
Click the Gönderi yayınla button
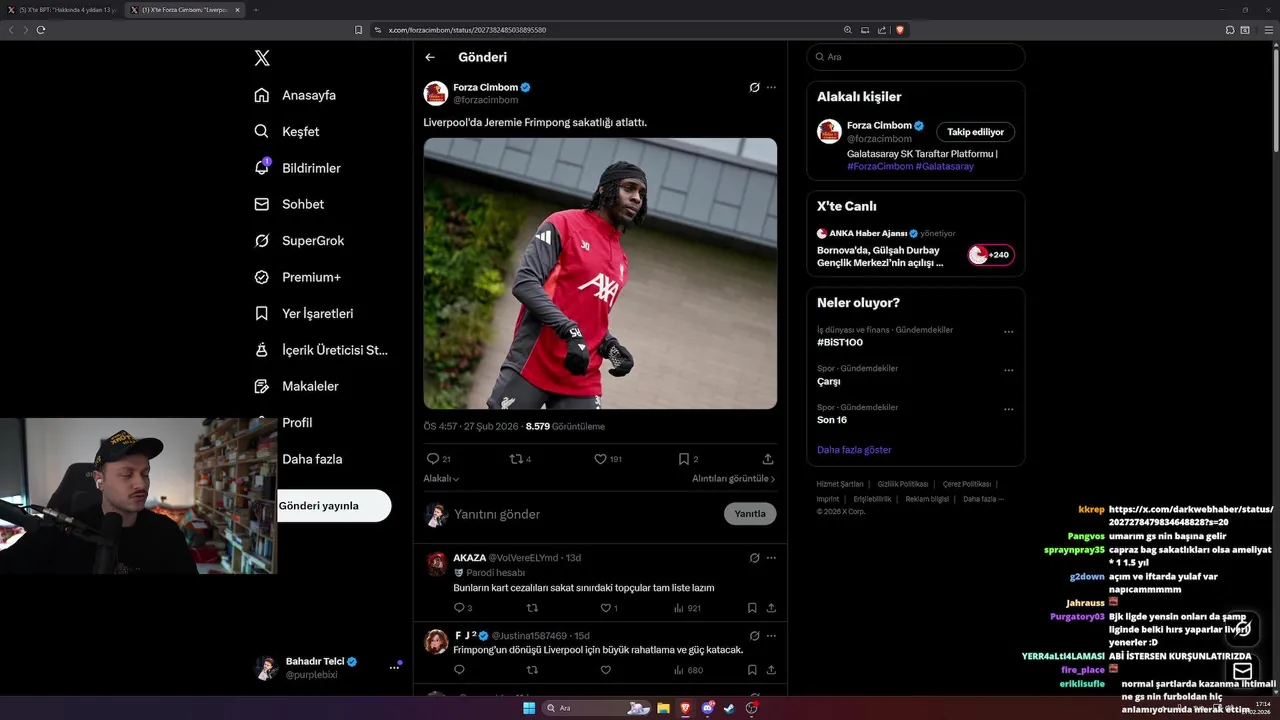[x=334, y=505]
